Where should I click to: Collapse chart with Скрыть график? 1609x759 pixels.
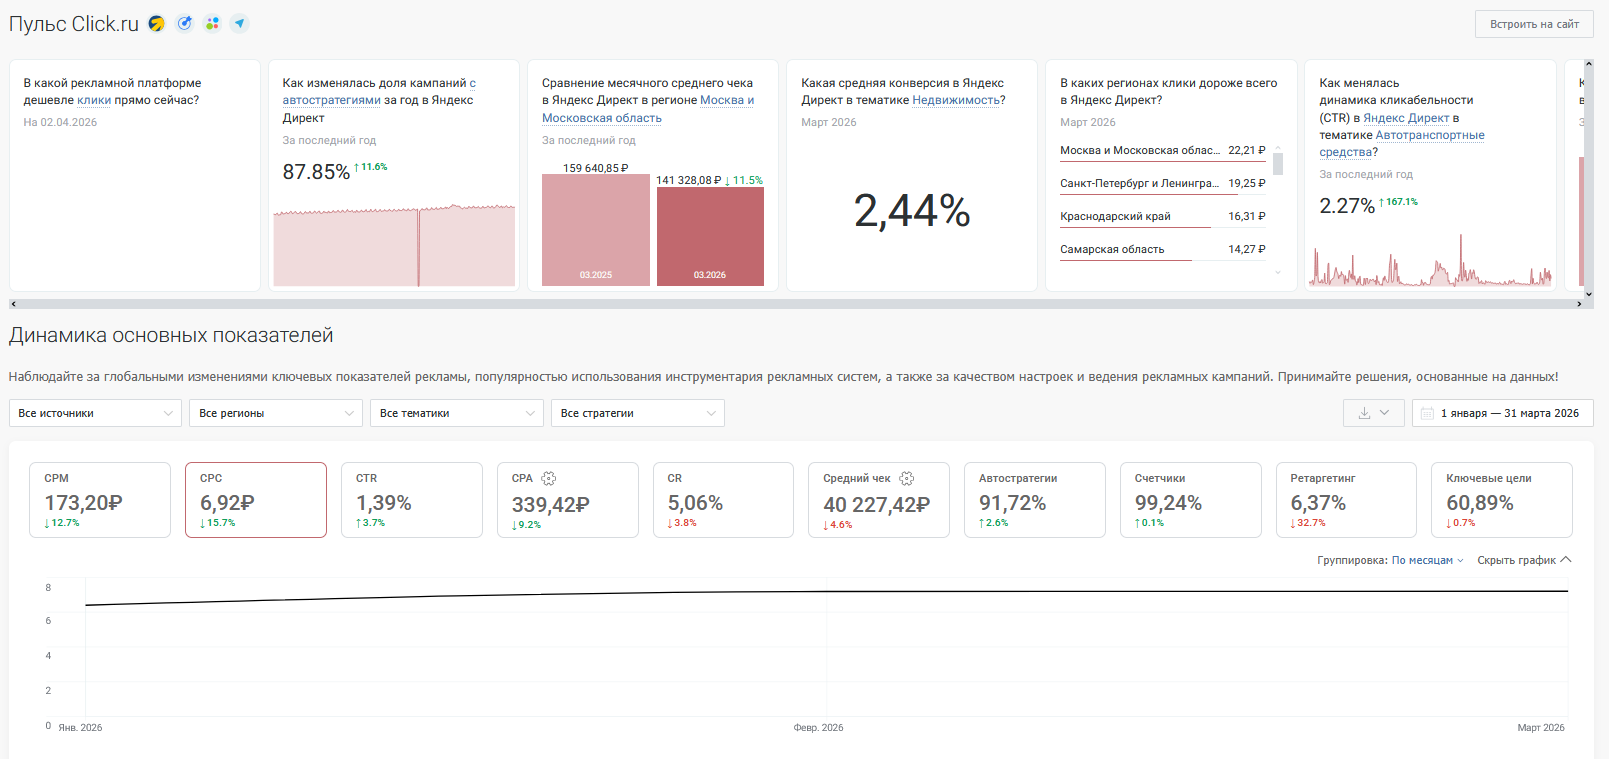(1524, 561)
